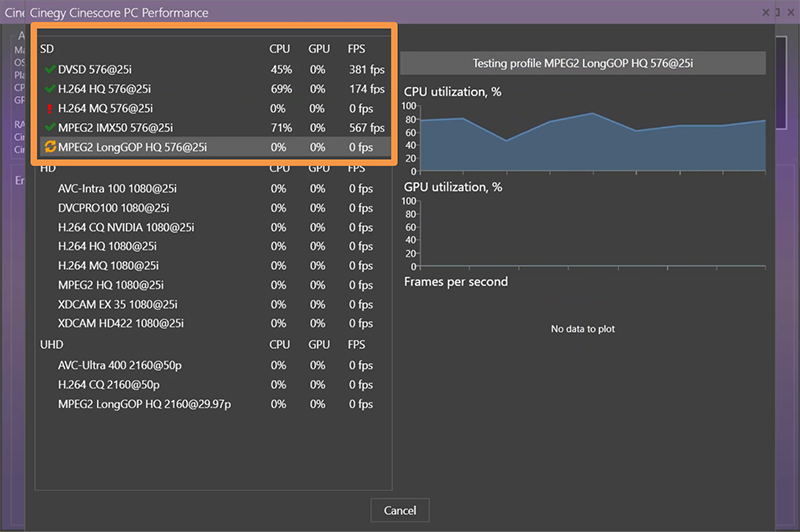Click the GPU utilization, % label

453,187
